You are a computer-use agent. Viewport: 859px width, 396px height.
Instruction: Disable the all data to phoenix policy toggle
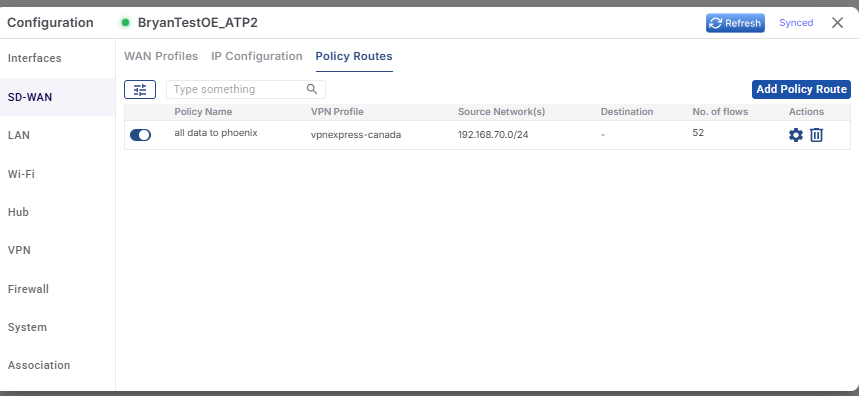point(140,135)
